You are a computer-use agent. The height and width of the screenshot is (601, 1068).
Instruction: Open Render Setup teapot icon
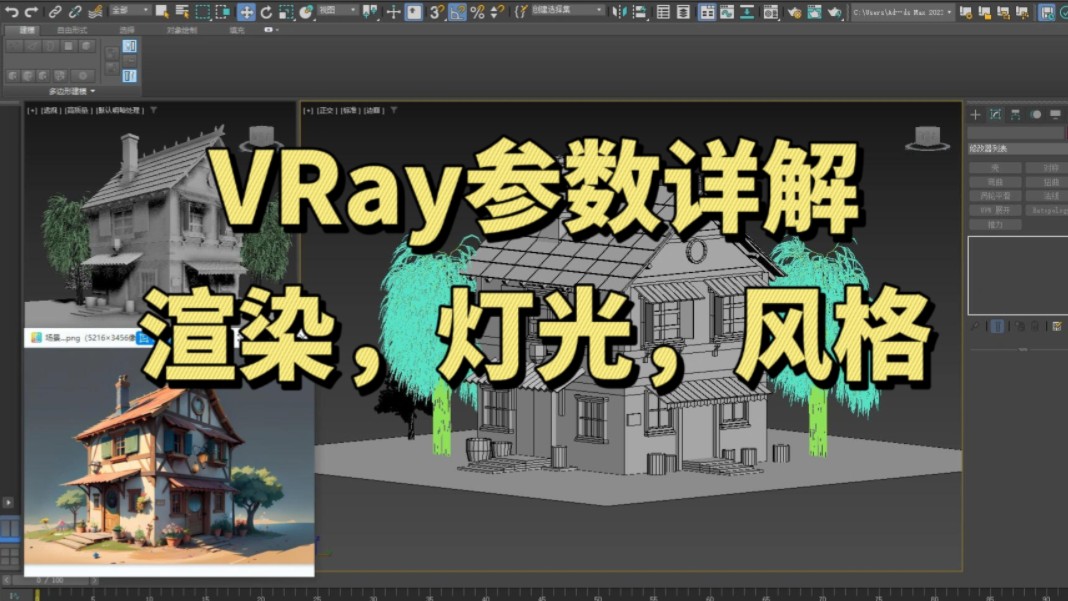[794, 12]
